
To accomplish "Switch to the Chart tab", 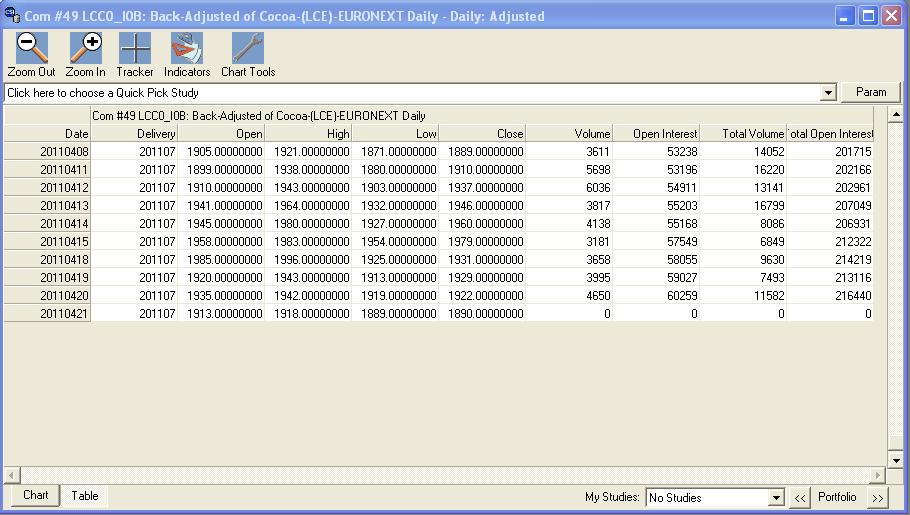I will (36, 495).
